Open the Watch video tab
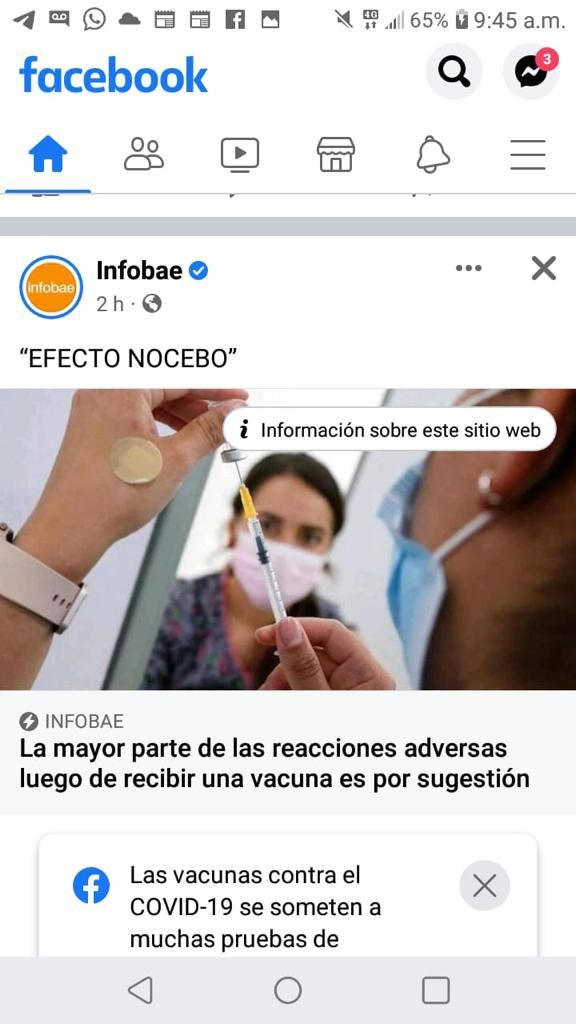Viewport: 576px width, 1024px height. (240, 155)
